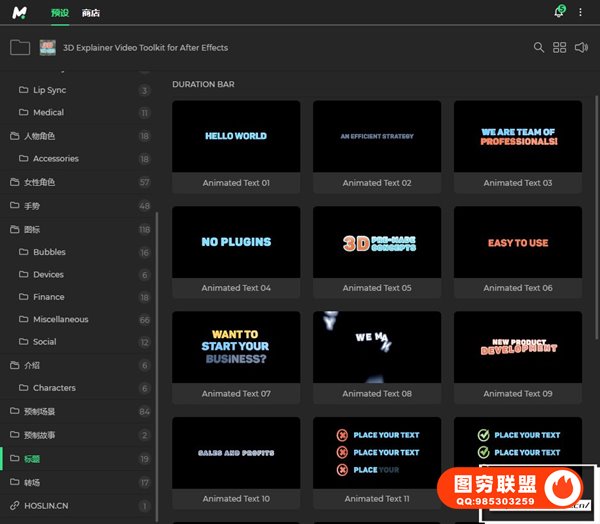Open the Lip Sync subfolder
The height and width of the screenshot is (524, 600).
[x=49, y=90]
